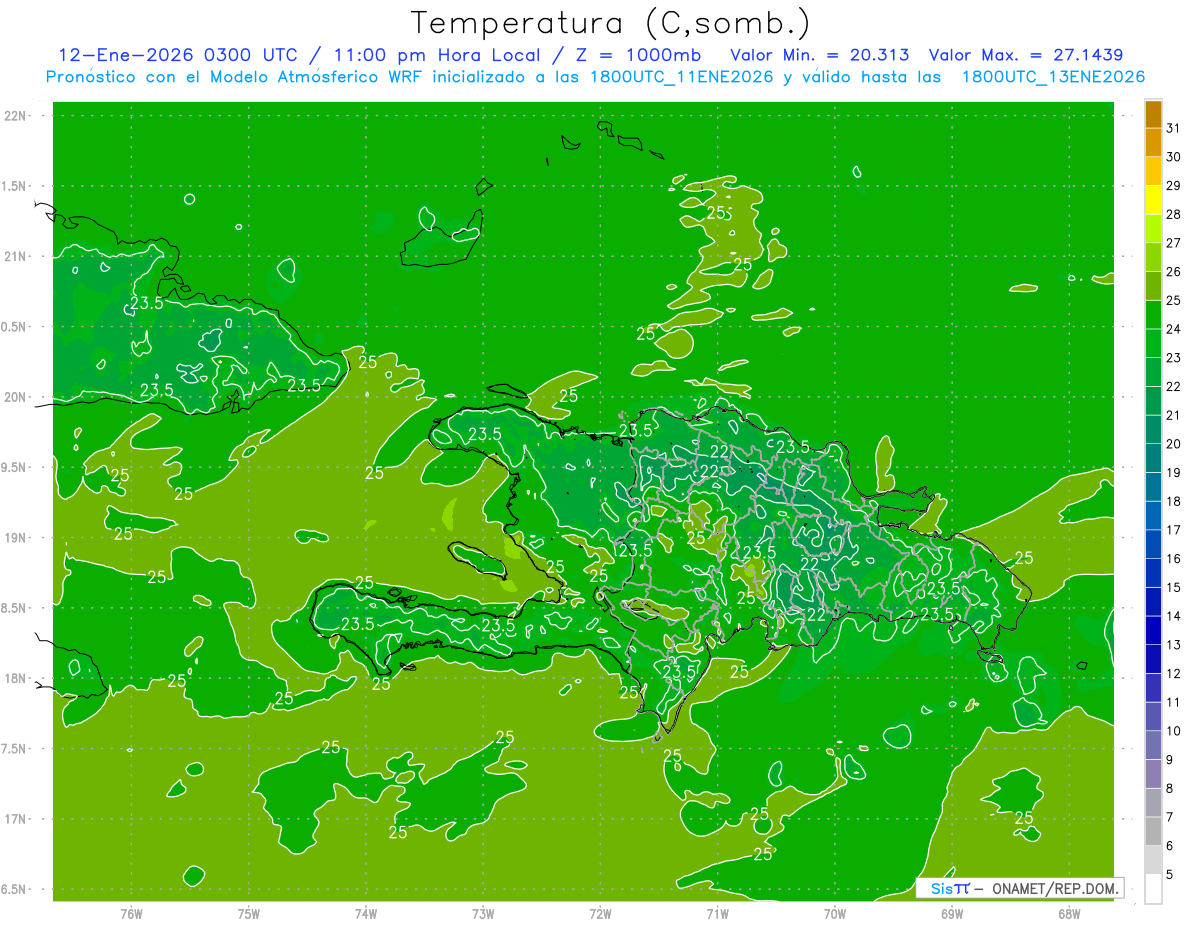Click the '17N' latitude axis label
This screenshot has width=1200, height=927.
click(14, 819)
